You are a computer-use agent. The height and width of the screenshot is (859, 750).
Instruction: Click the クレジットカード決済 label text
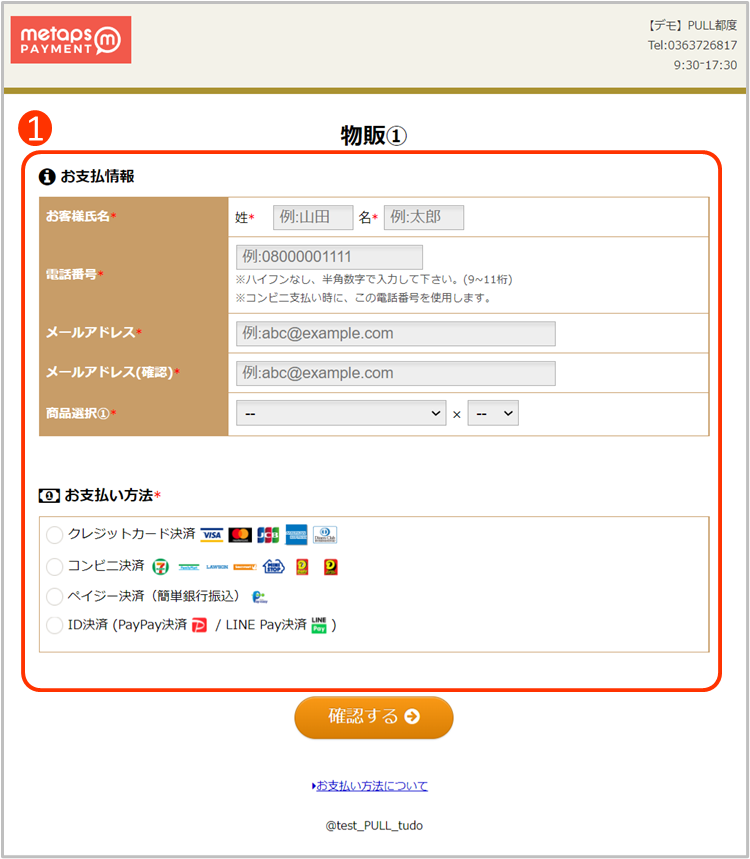[131, 534]
